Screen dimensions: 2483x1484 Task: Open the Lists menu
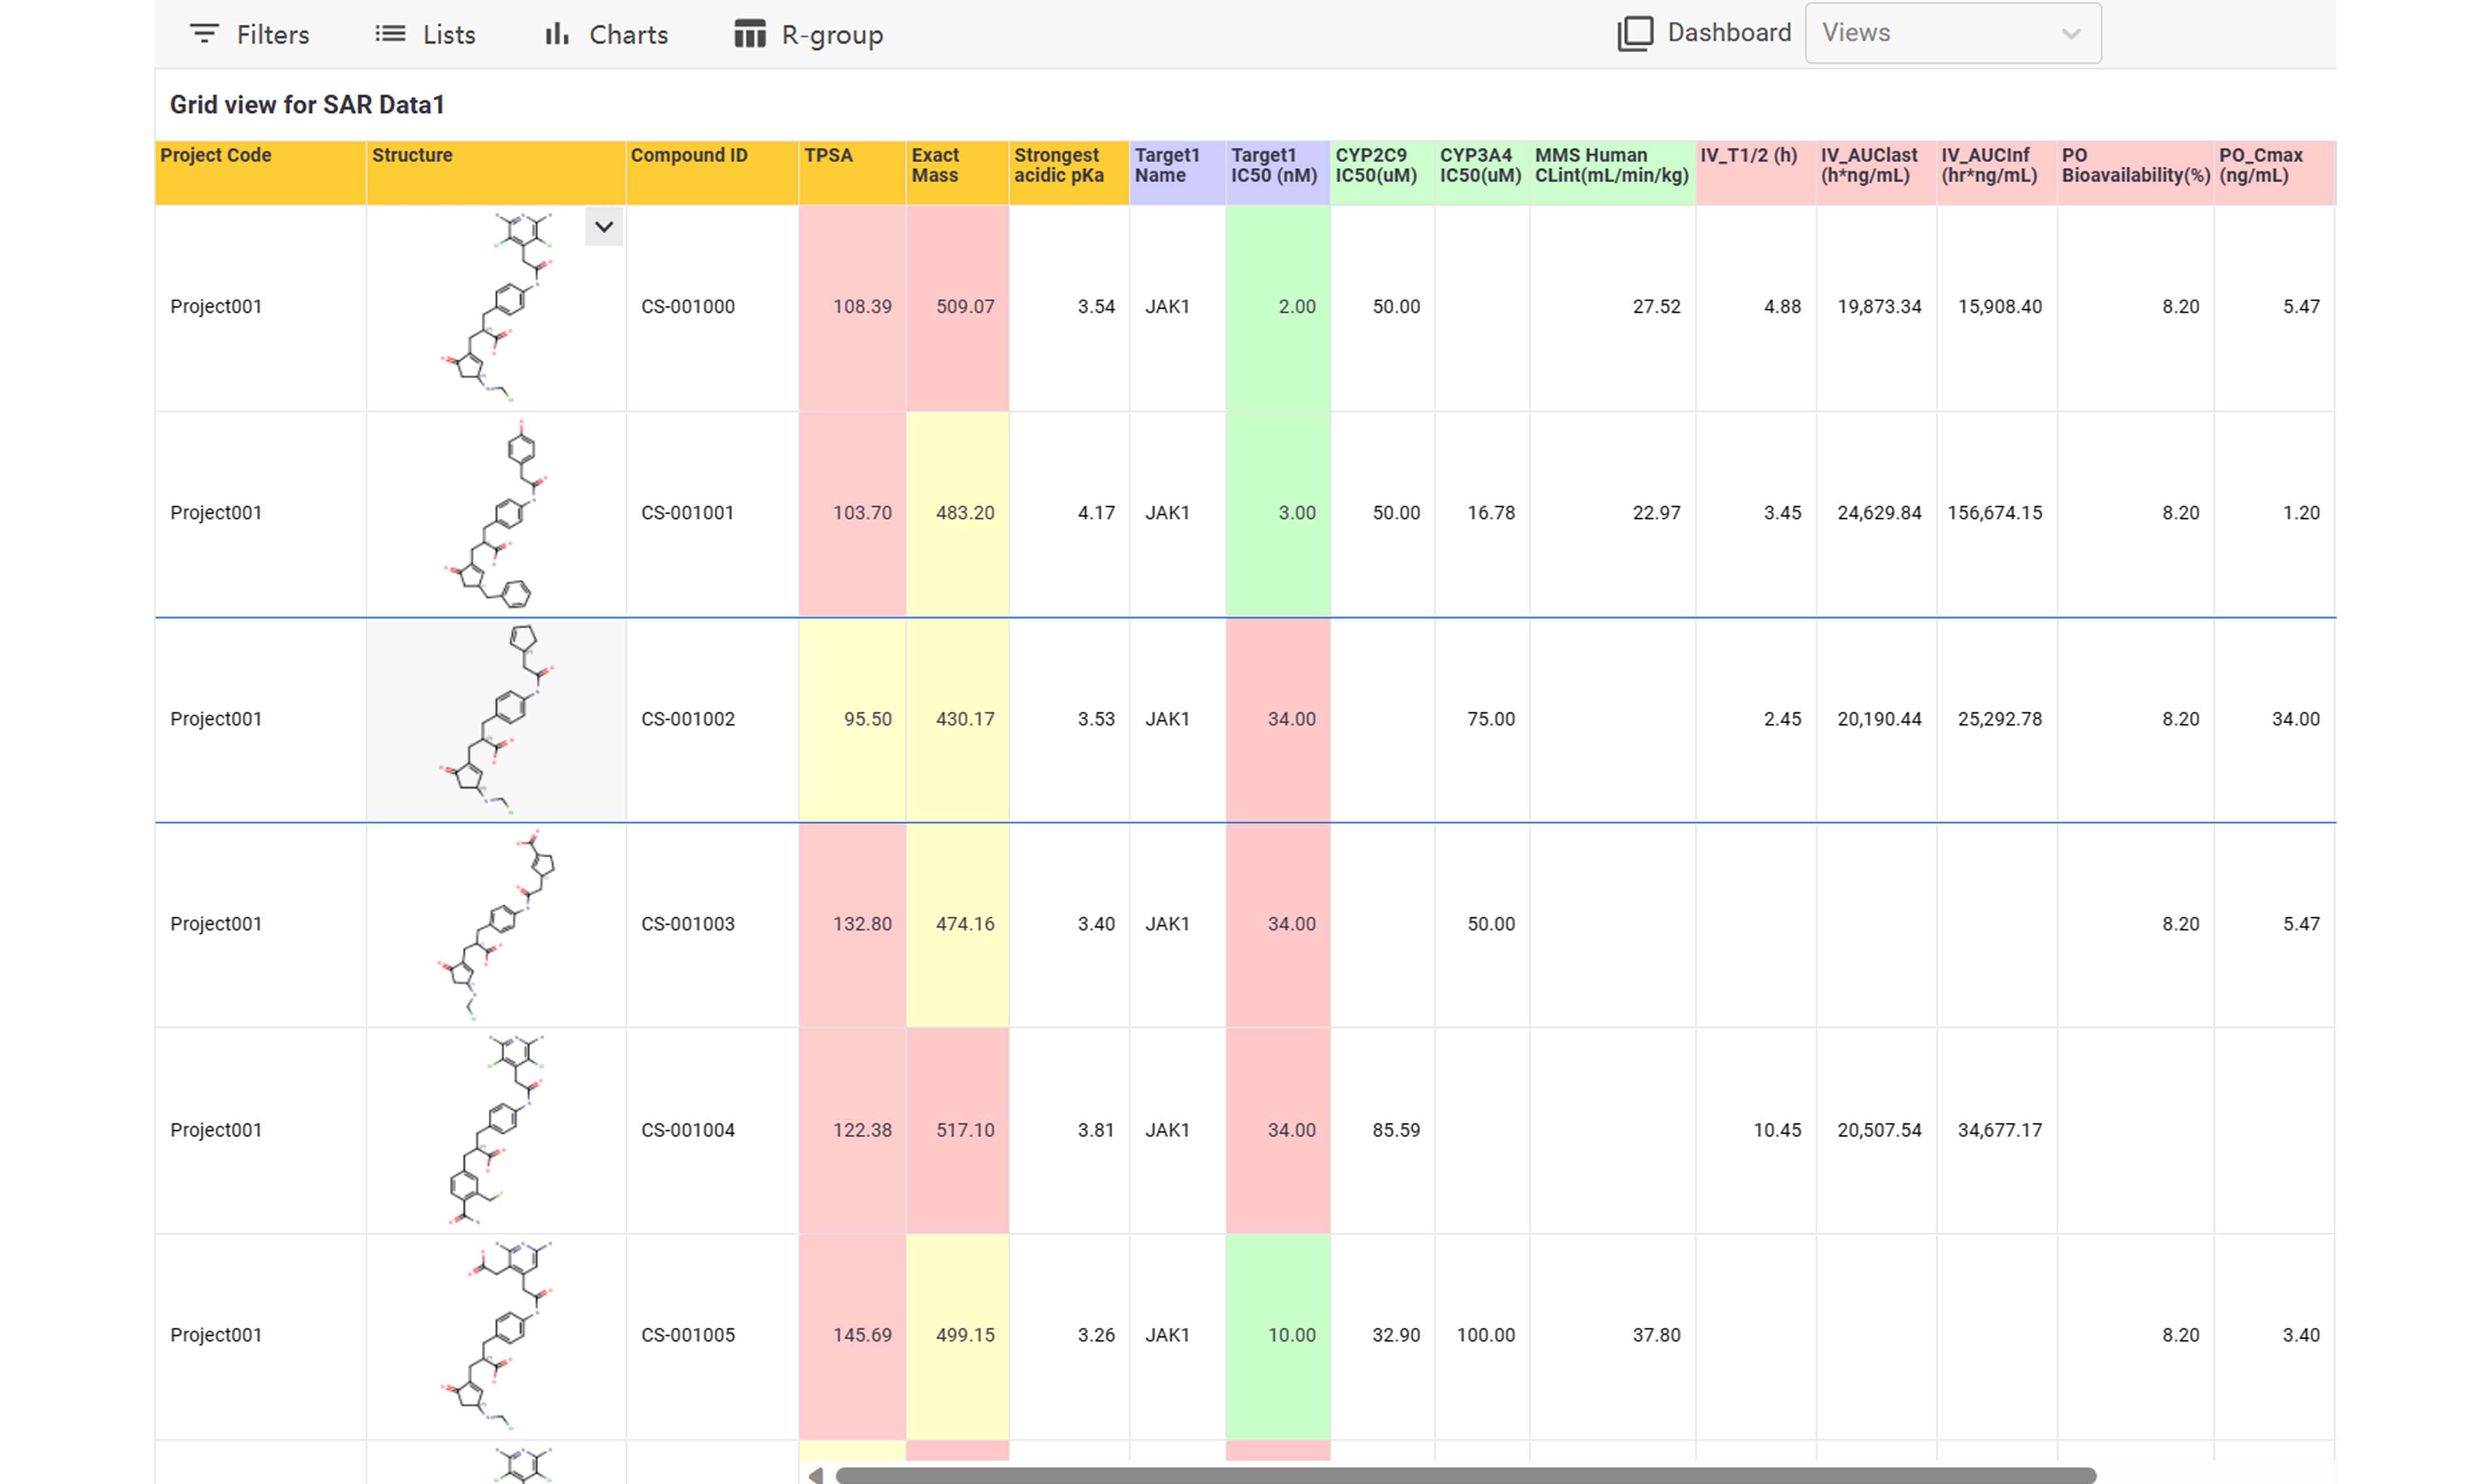coord(425,35)
